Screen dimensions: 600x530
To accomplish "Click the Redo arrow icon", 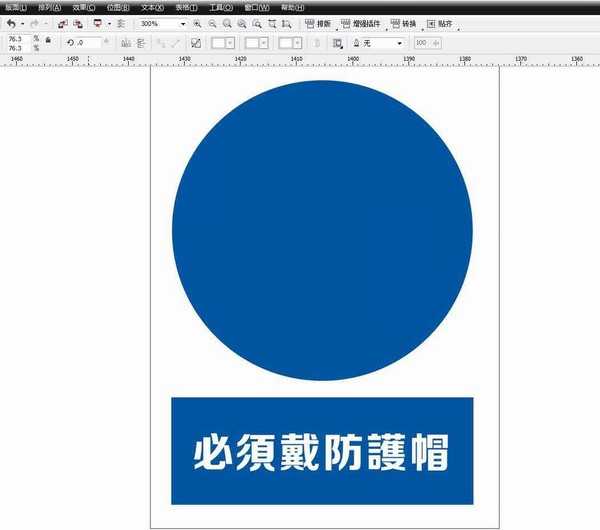I will pyautogui.click(x=34, y=23).
